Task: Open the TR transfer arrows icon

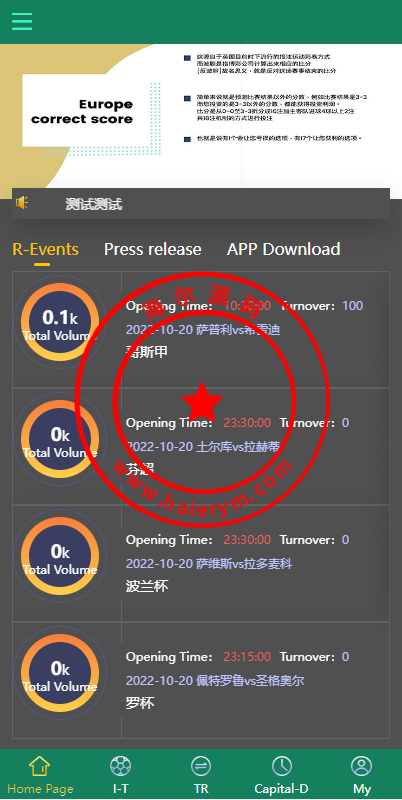Action: (201, 766)
